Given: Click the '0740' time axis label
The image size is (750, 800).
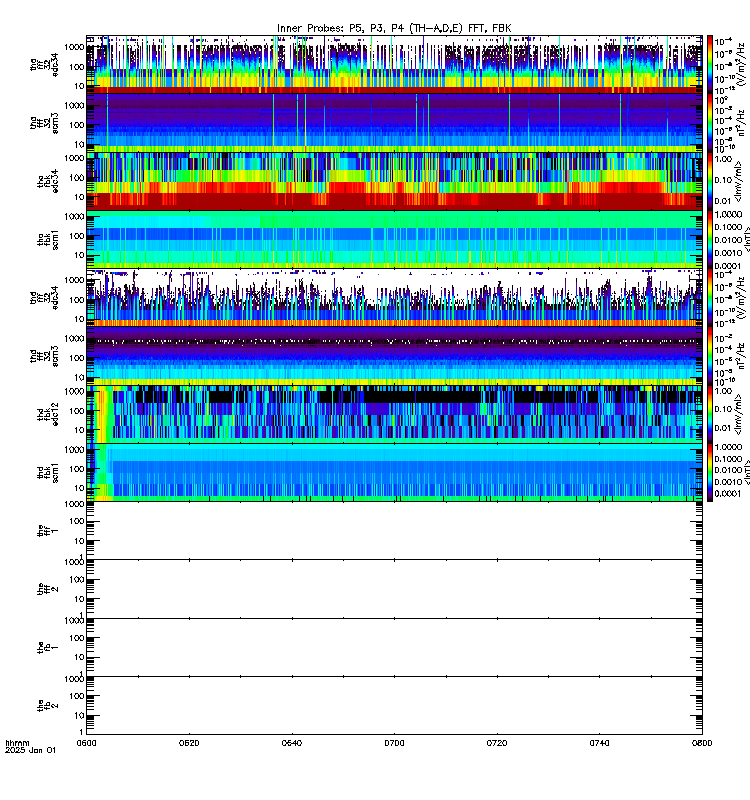Looking at the screenshot, I should (599, 743).
